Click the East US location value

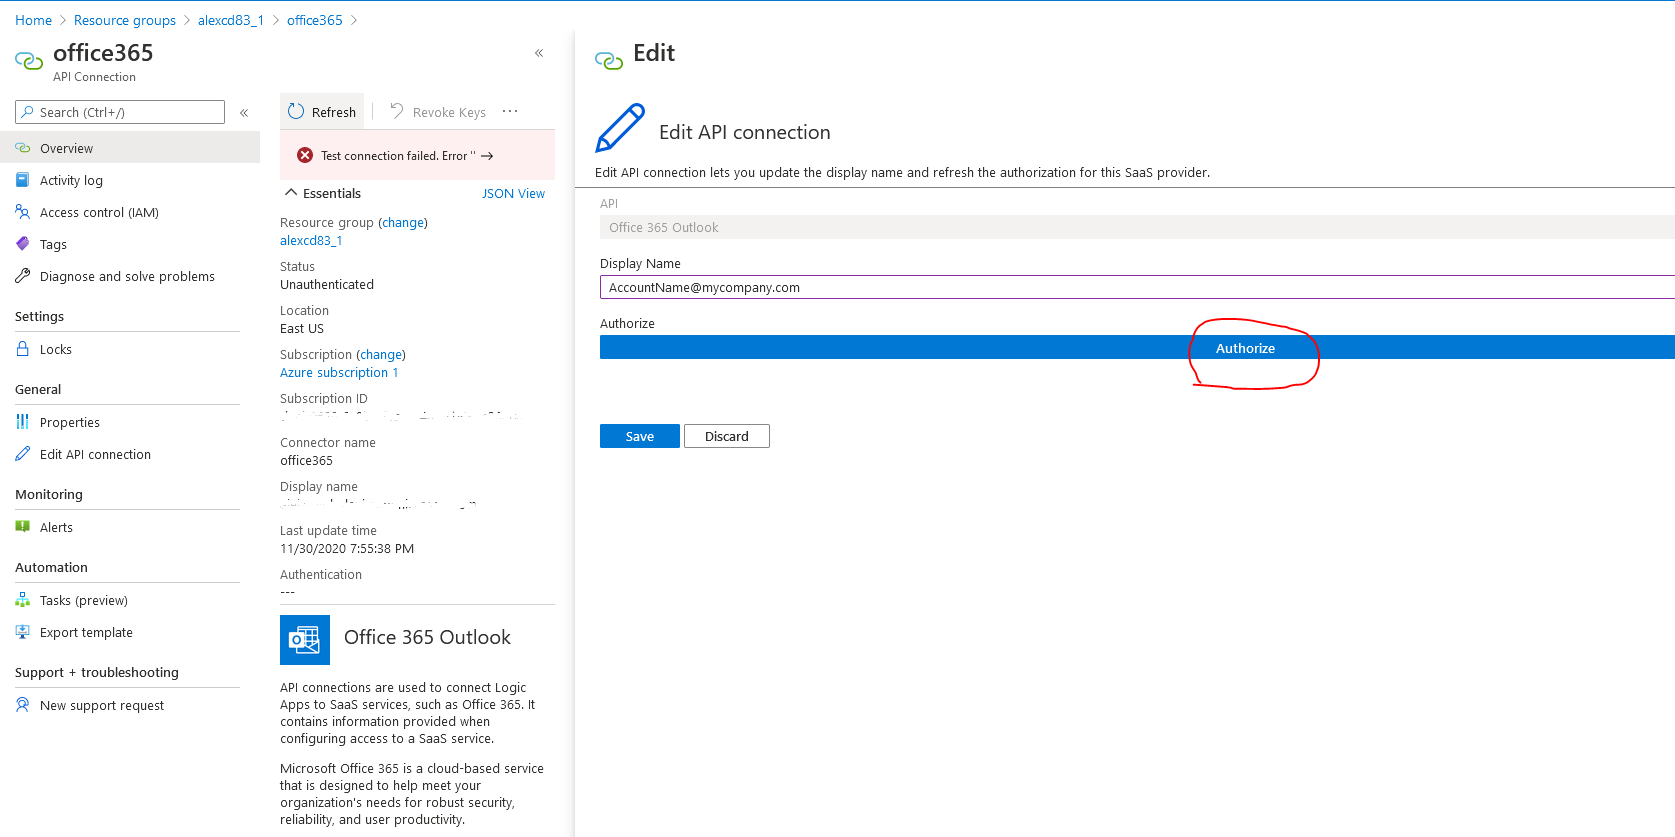coord(302,328)
